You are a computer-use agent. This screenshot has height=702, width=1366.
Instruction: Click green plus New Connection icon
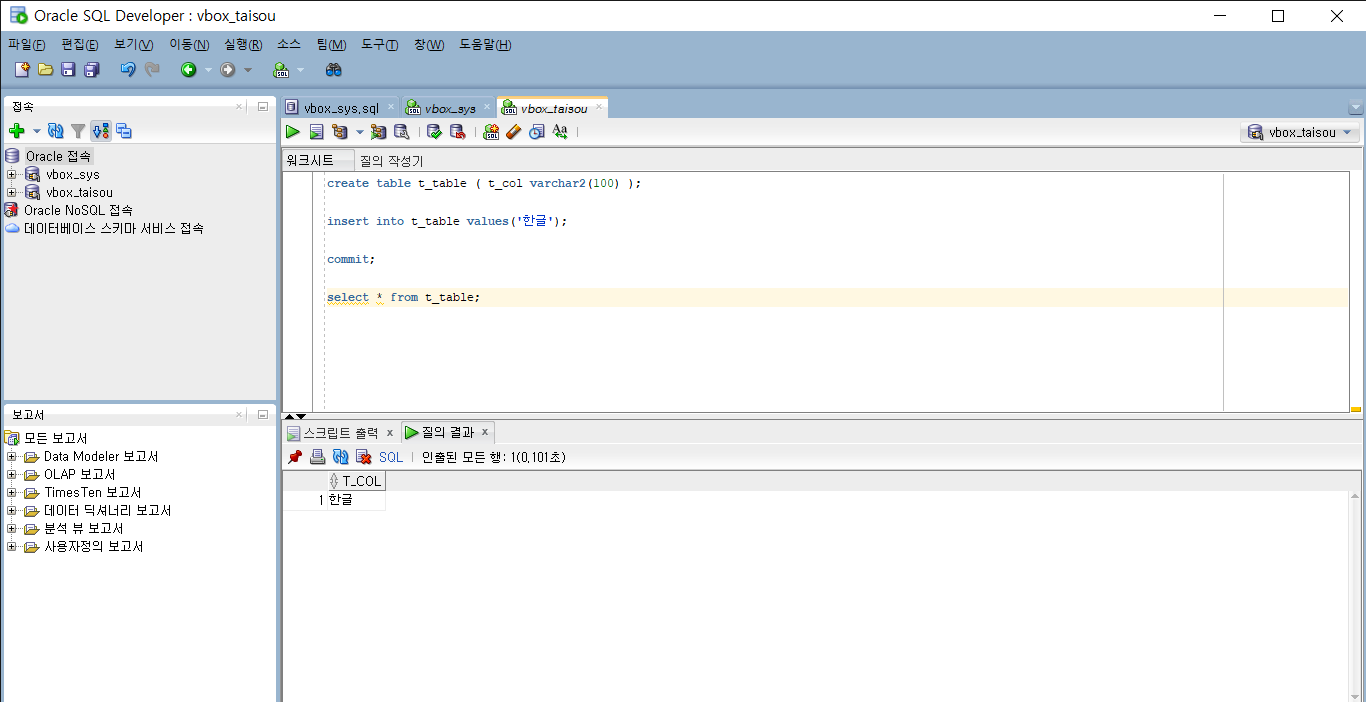[16, 131]
